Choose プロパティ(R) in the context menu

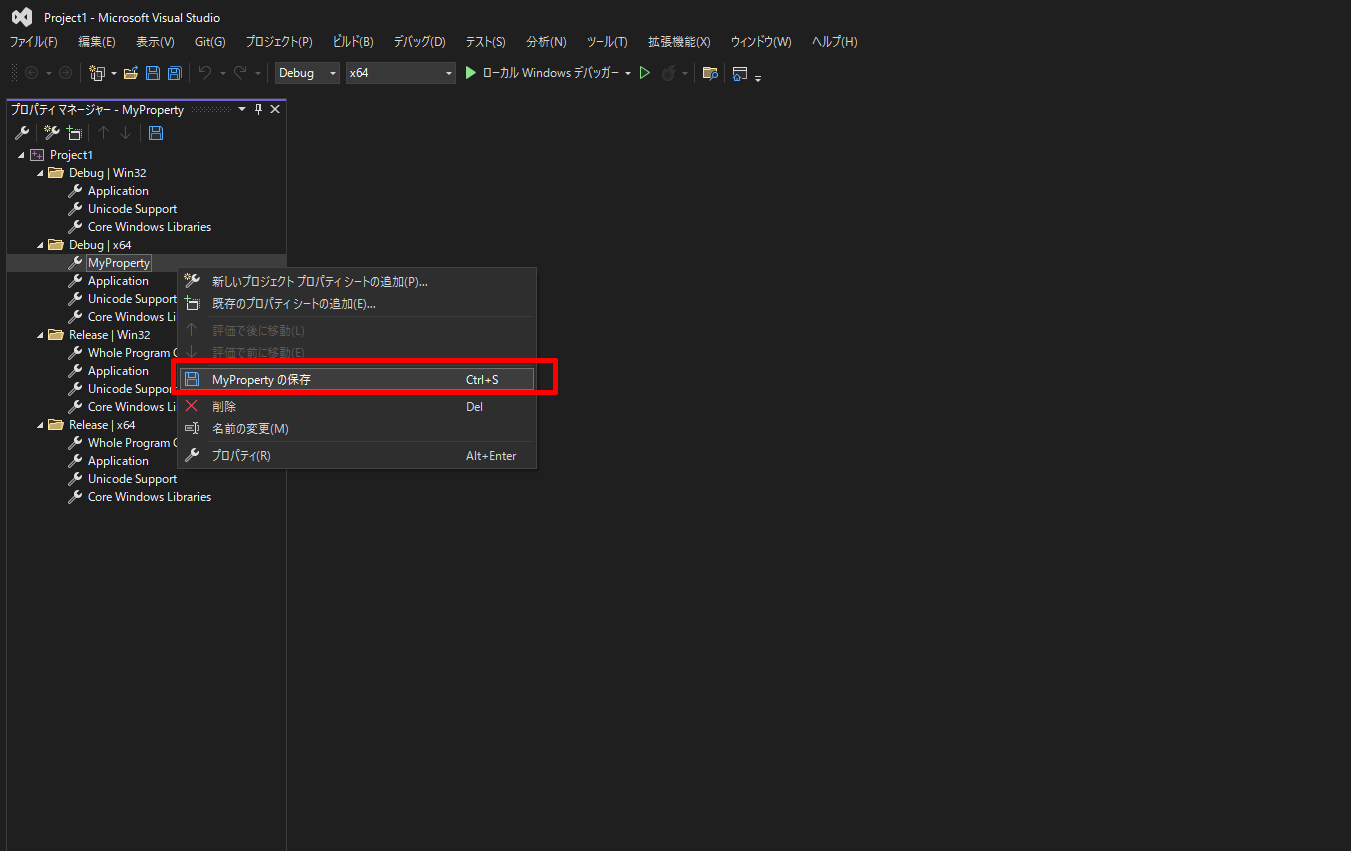click(x=357, y=456)
